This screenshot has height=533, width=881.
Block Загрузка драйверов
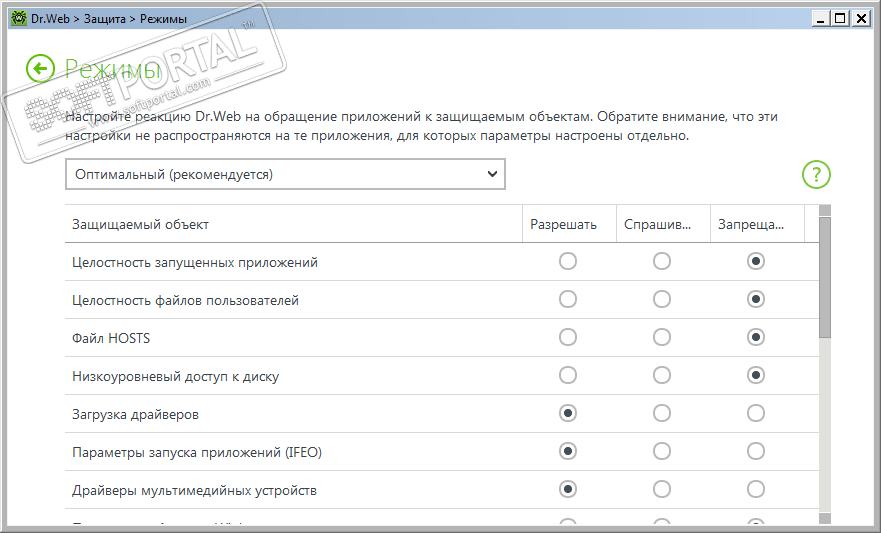tap(756, 413)
